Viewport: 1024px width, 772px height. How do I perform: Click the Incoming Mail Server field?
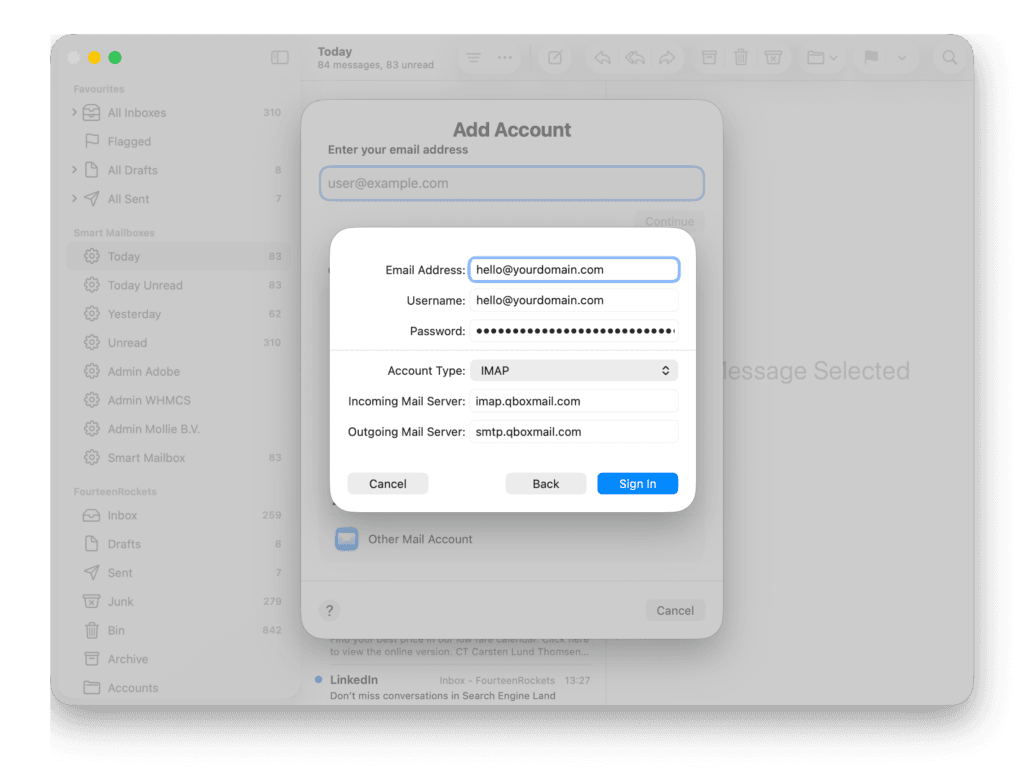coord(574,401)
